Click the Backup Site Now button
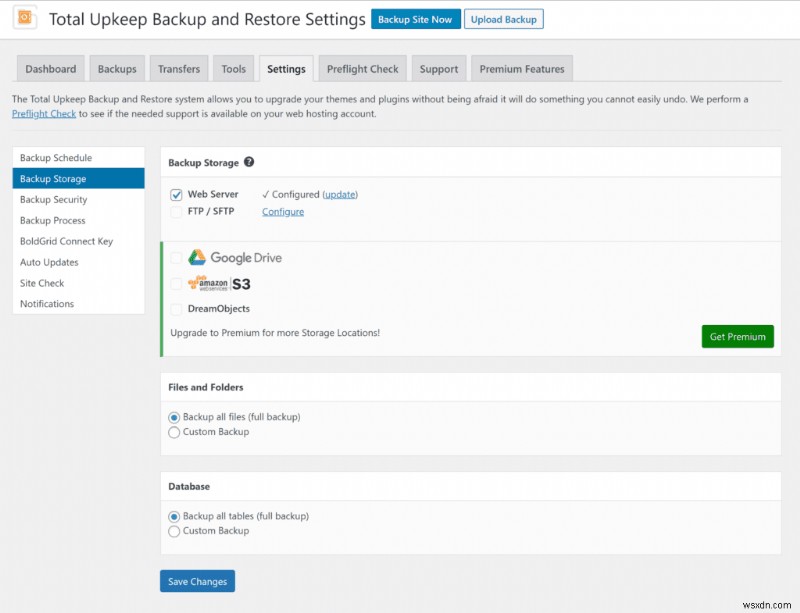The image size is (800, 613). [413, 18]
